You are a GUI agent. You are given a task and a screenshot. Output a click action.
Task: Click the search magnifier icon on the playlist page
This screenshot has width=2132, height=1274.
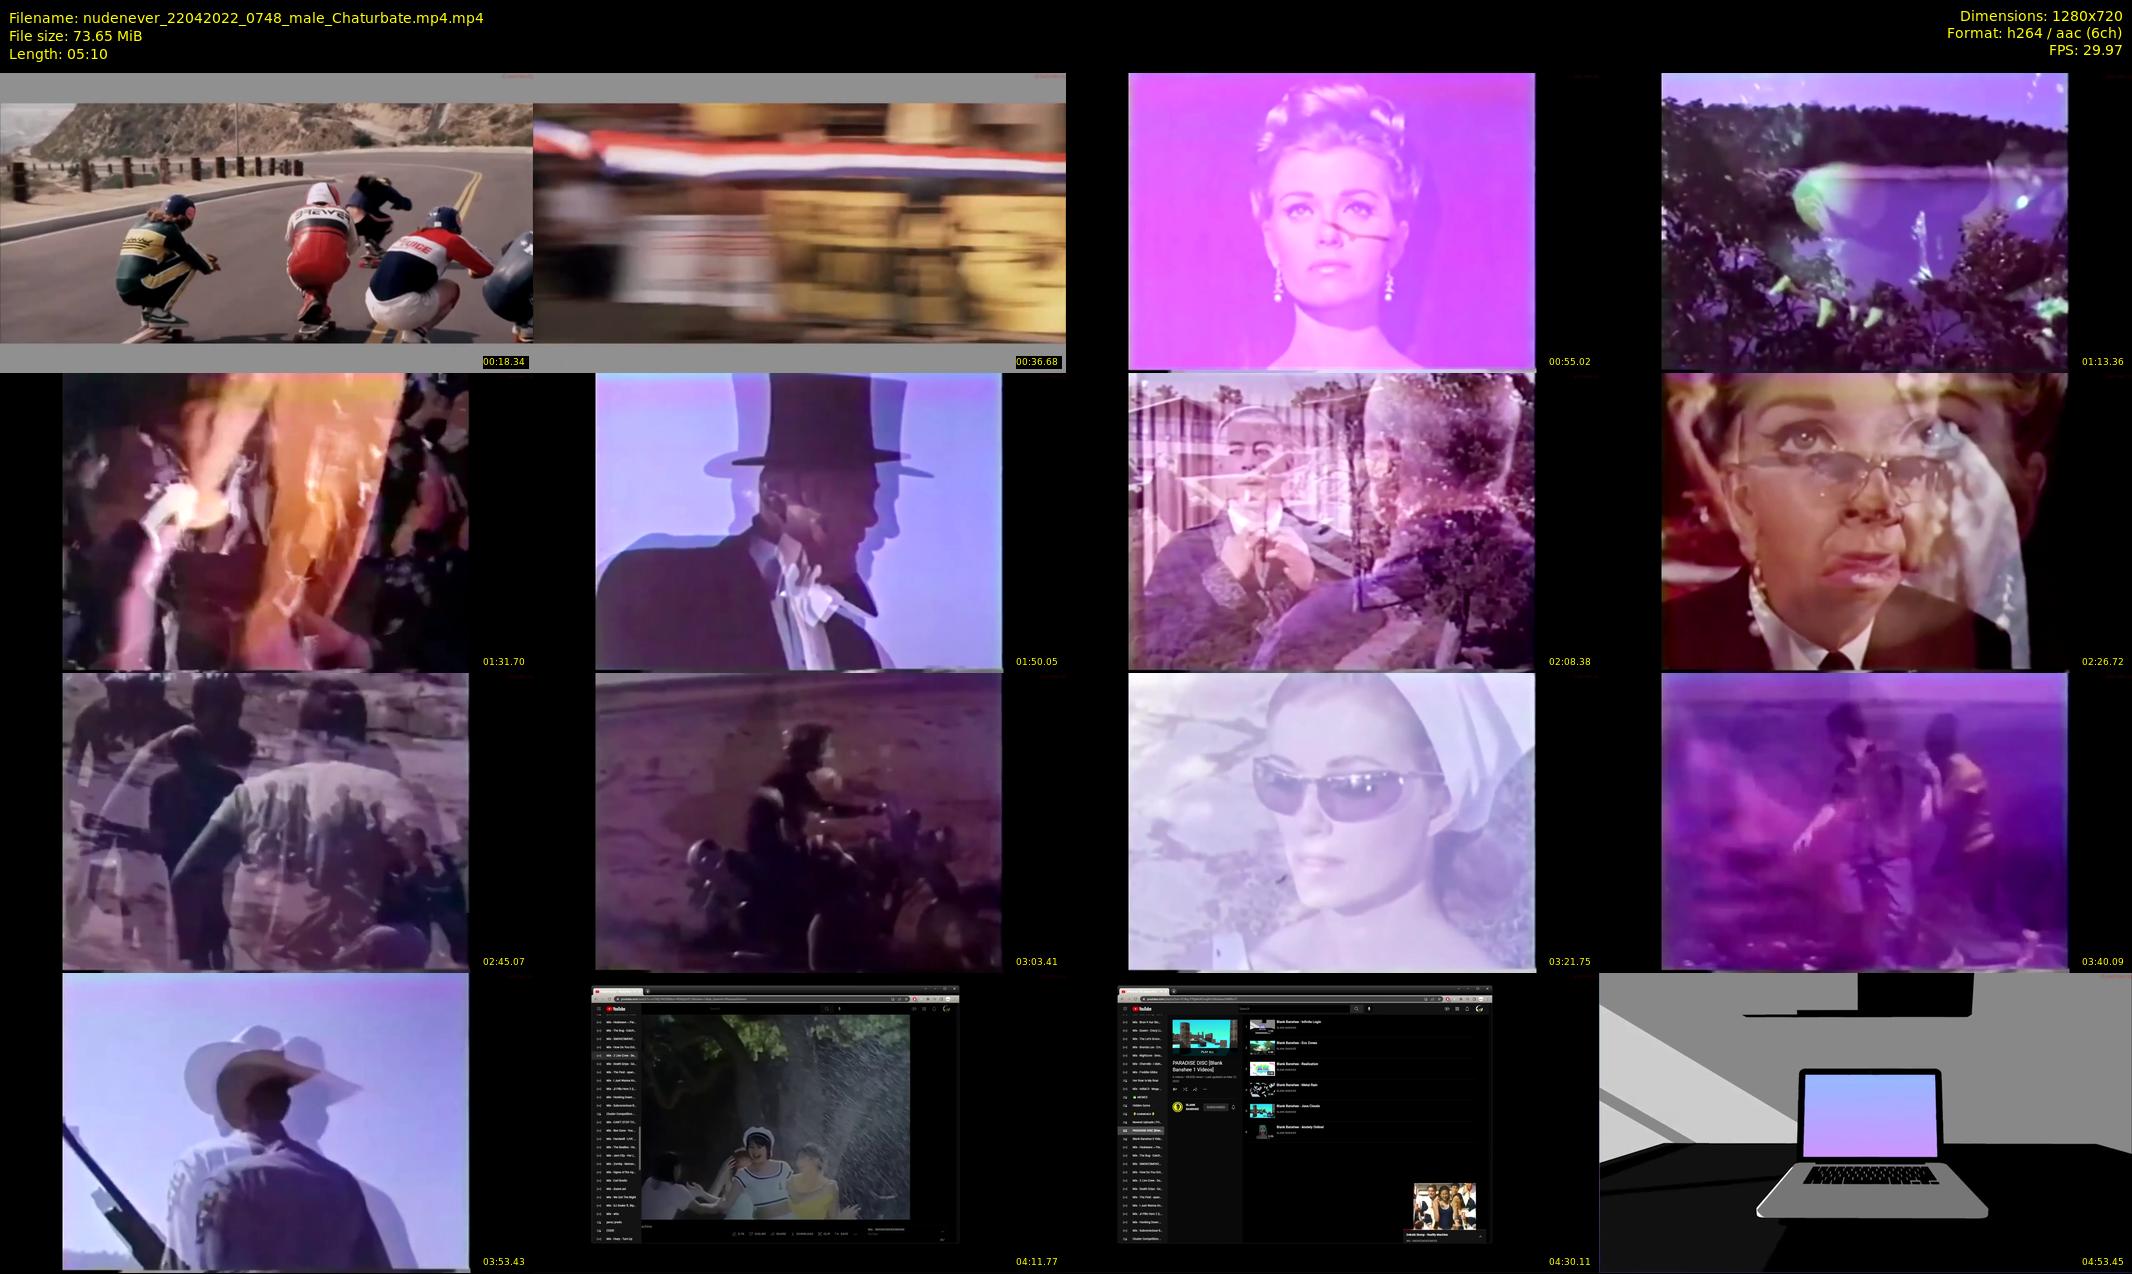tap(1356, 1009)
